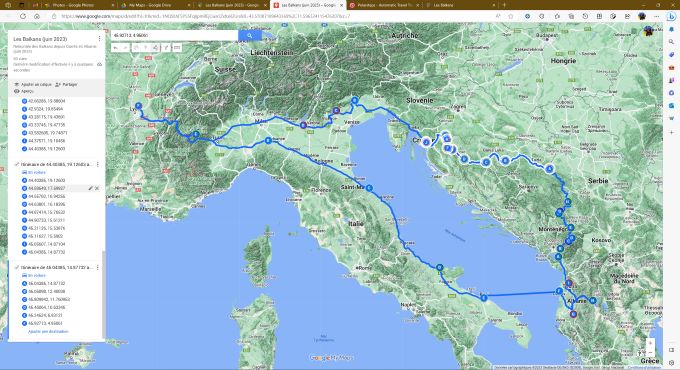Click Ajouter un calque
The image size is (680, 370).
tap(33, 85)
